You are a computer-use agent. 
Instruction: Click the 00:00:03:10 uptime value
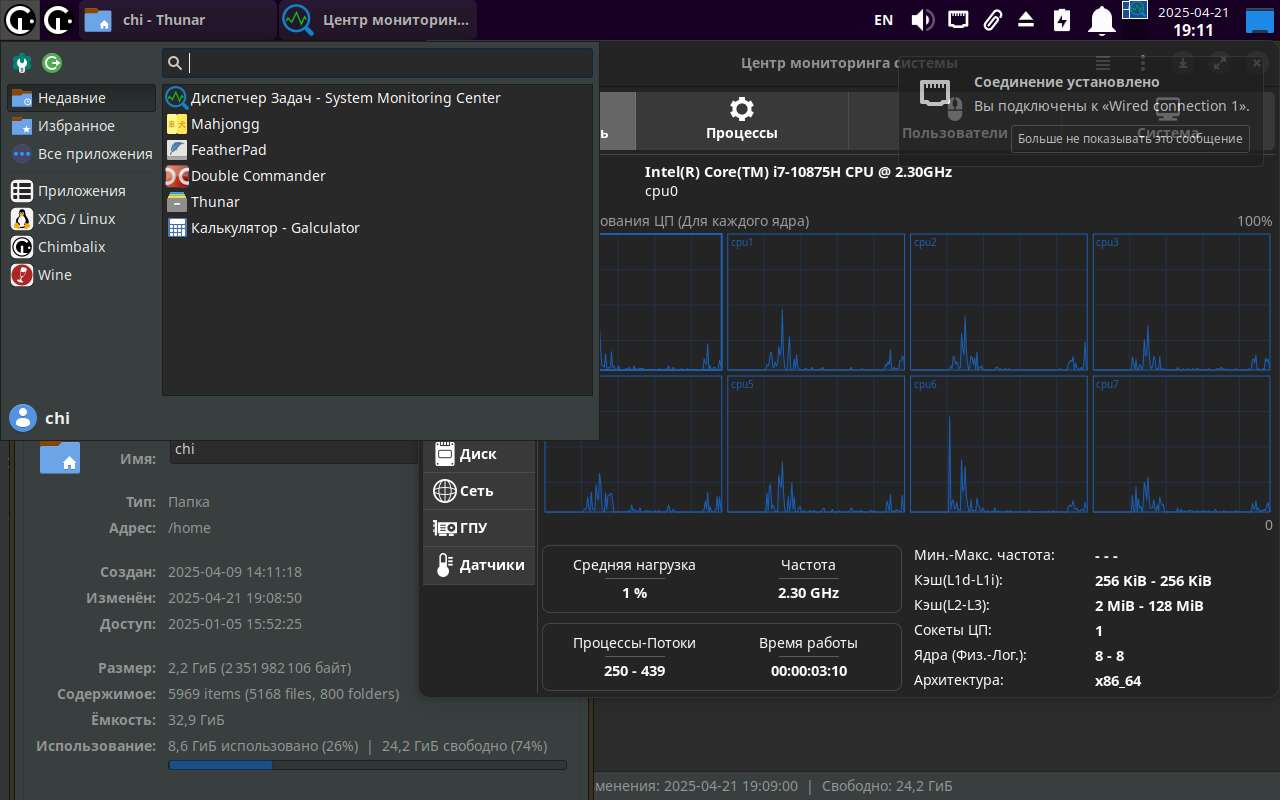[808, 671]
